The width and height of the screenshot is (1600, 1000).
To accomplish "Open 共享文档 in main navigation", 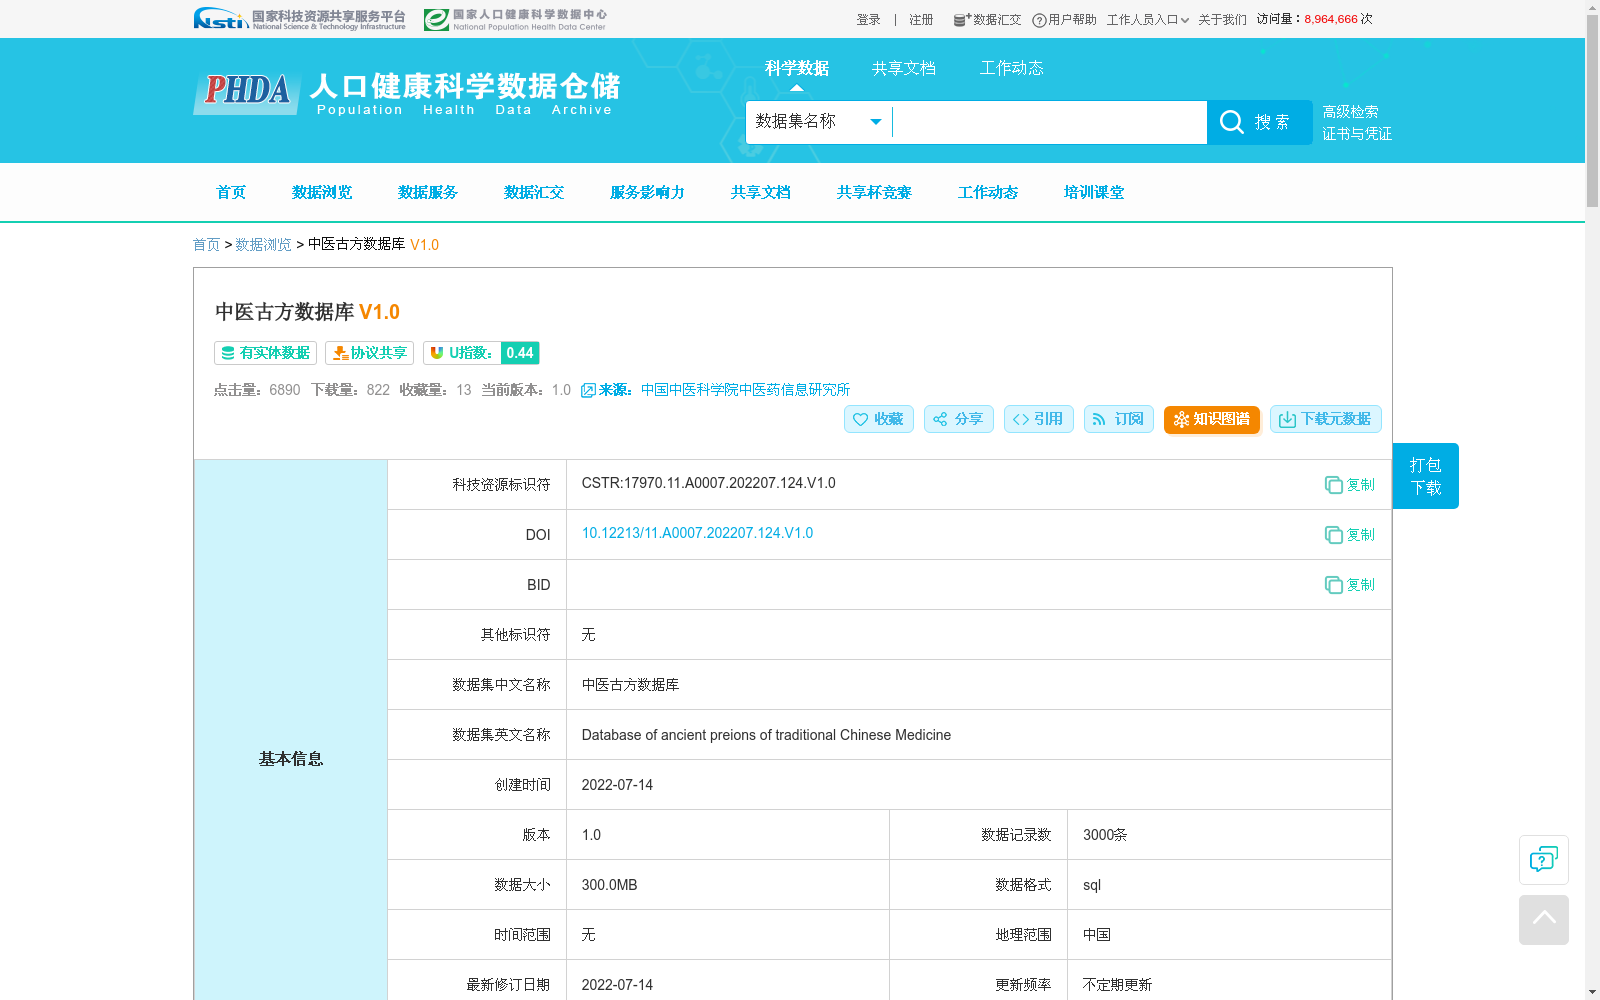I will [760, 192].
